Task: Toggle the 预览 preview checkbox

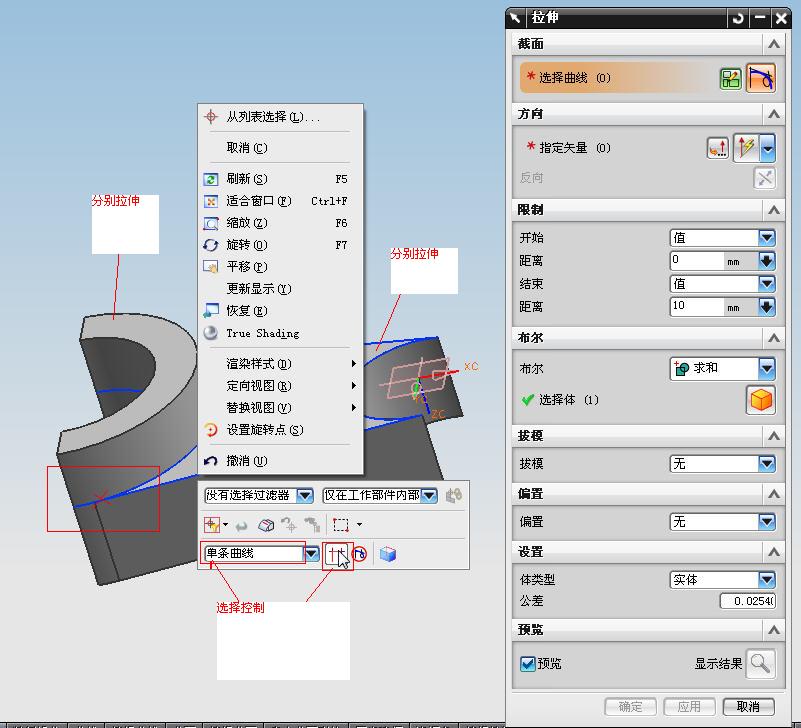Action: click(527, 664)
